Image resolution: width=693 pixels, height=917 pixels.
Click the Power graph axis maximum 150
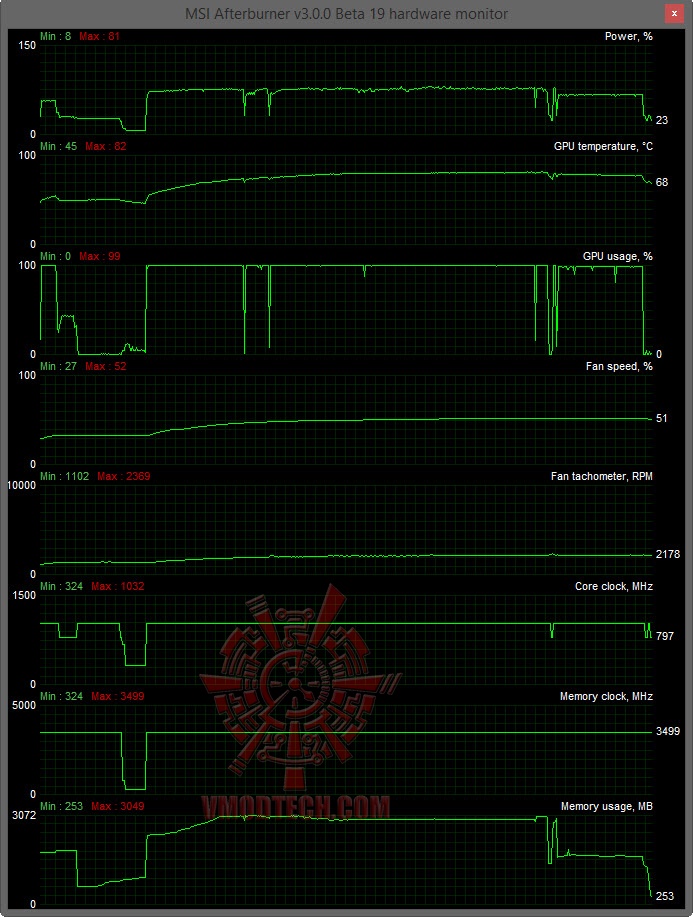tap(27, 46)
